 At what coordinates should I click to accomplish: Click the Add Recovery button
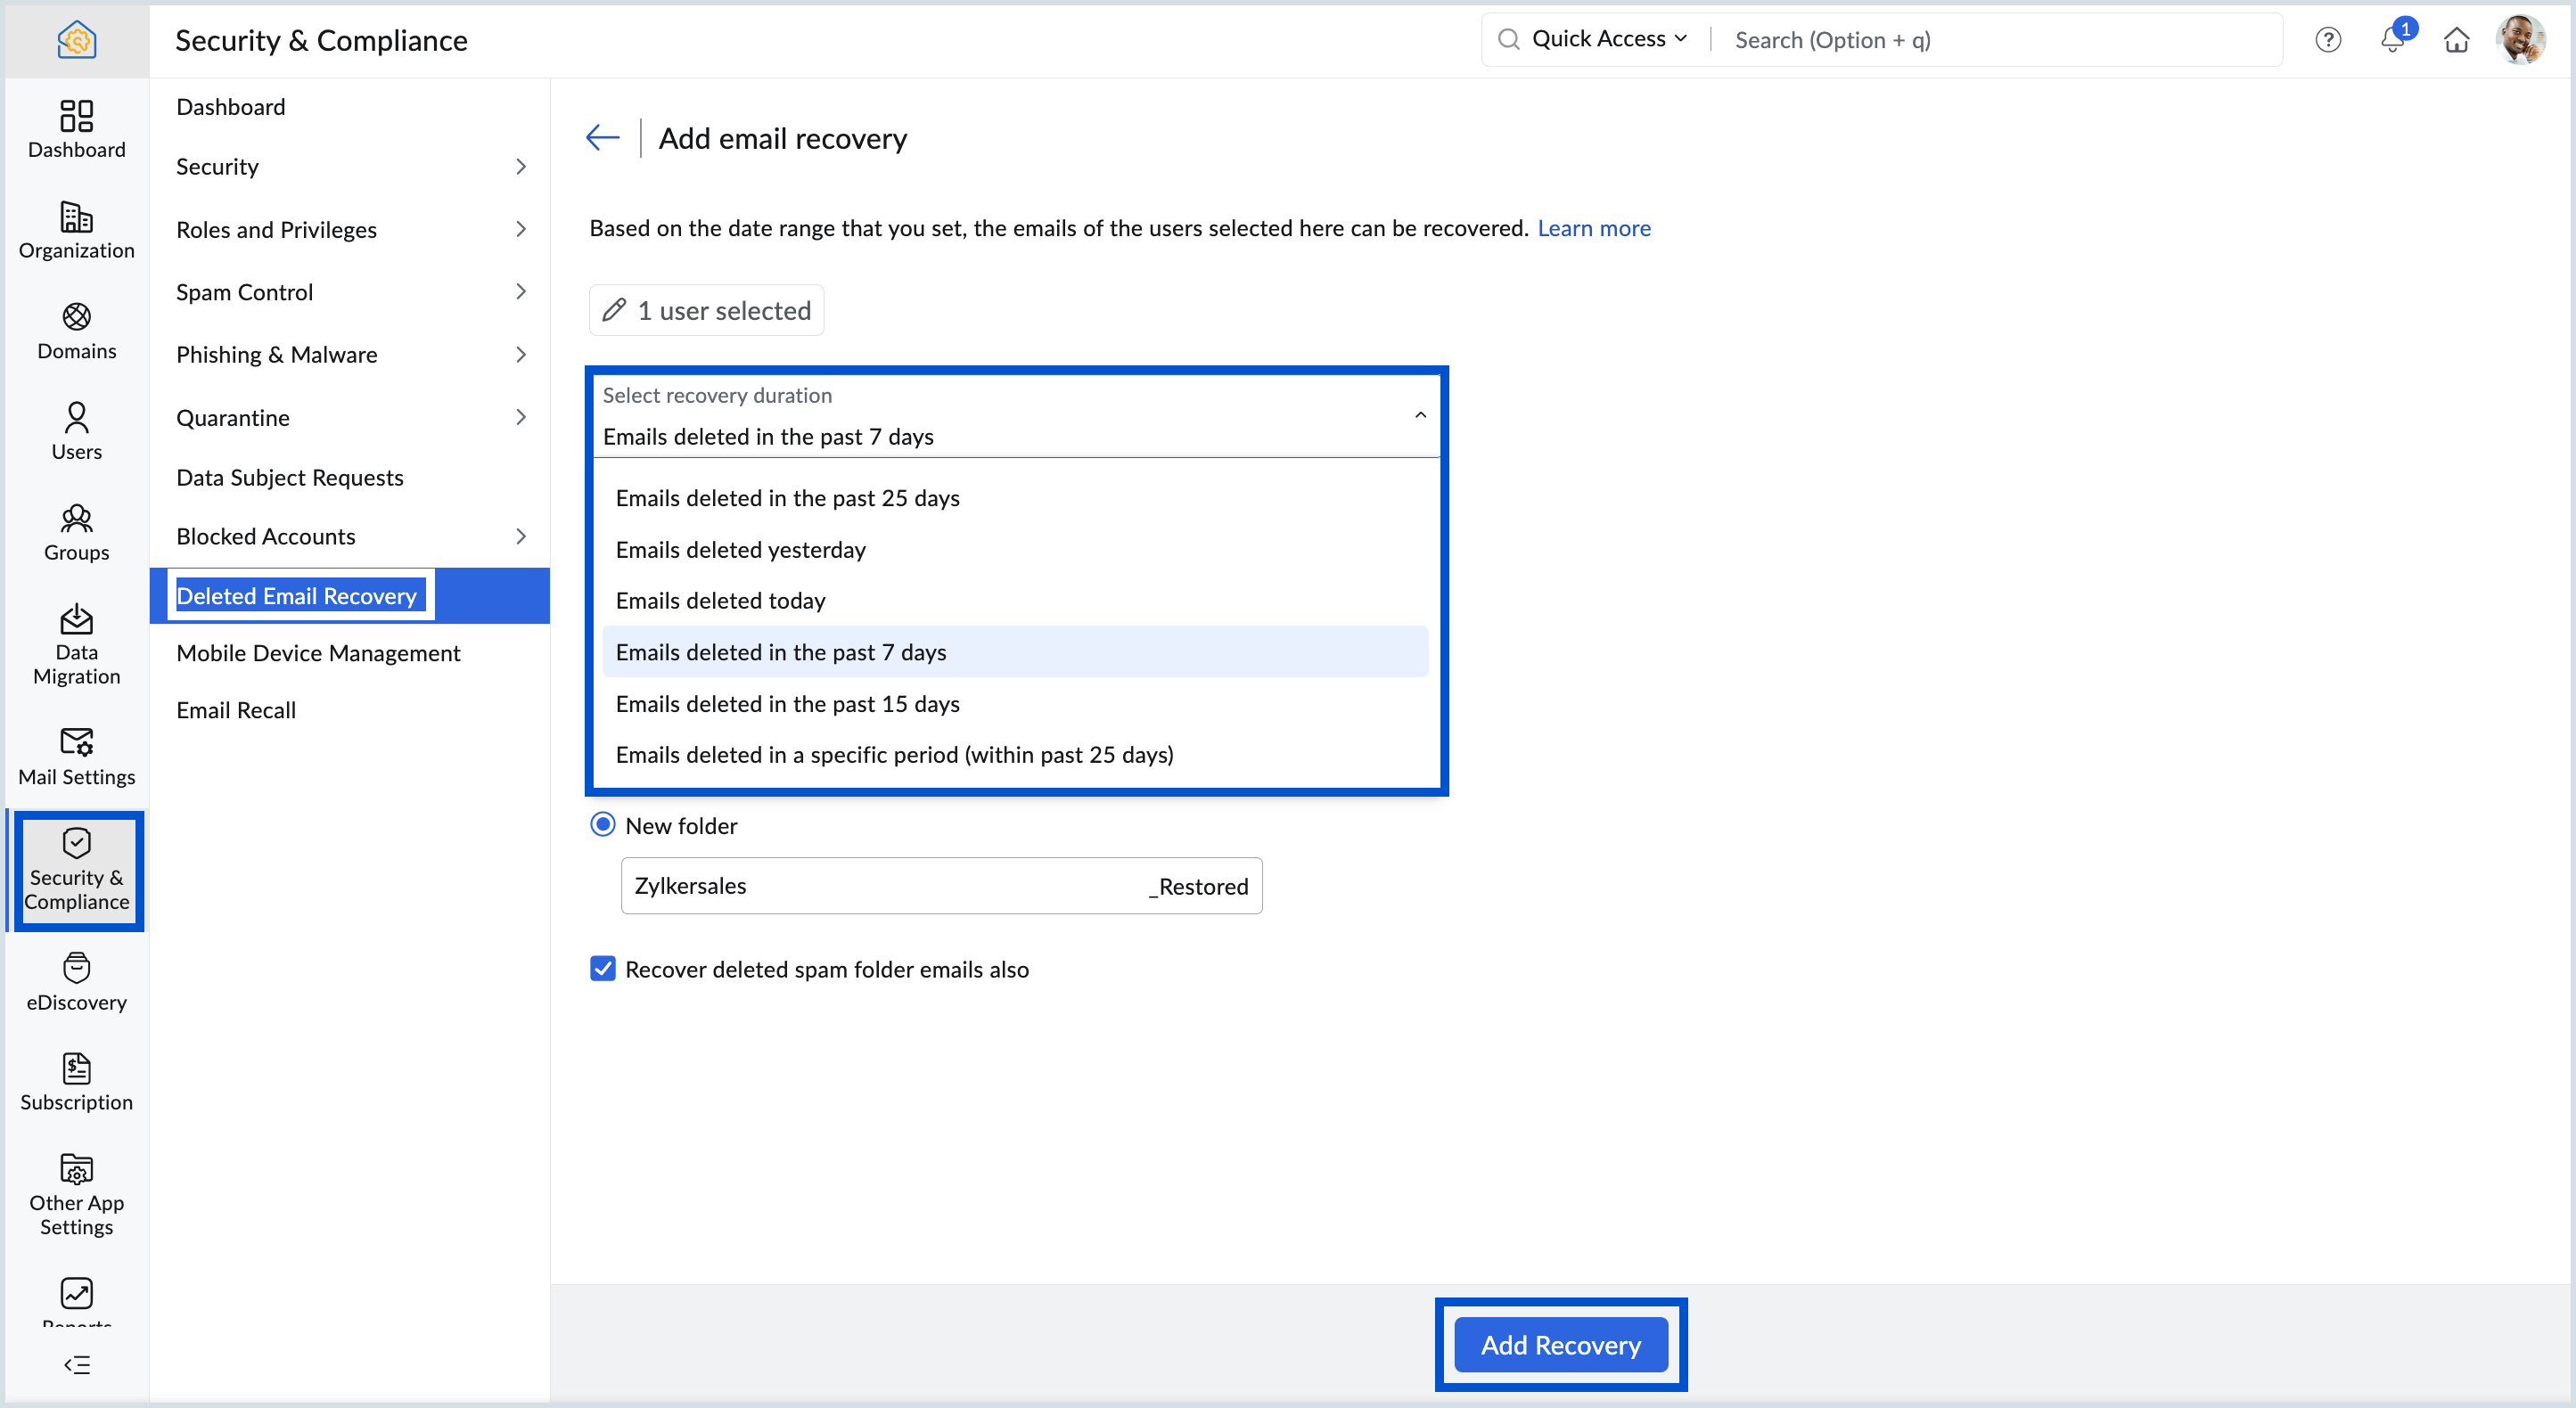click(x=1560, y=1344)
